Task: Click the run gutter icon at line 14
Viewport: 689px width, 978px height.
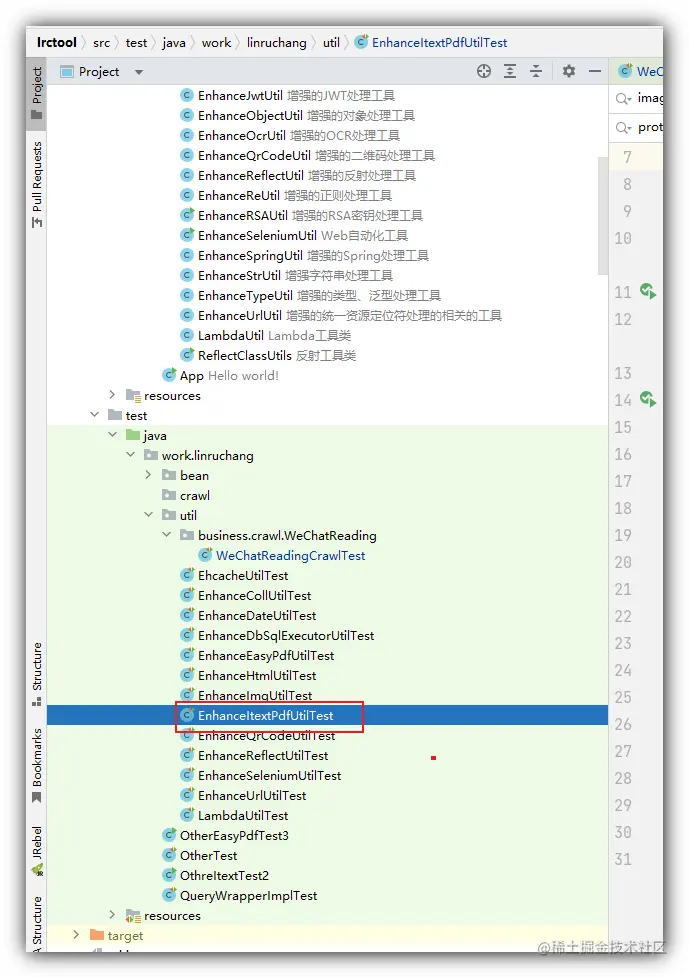Action: (648, 399)
